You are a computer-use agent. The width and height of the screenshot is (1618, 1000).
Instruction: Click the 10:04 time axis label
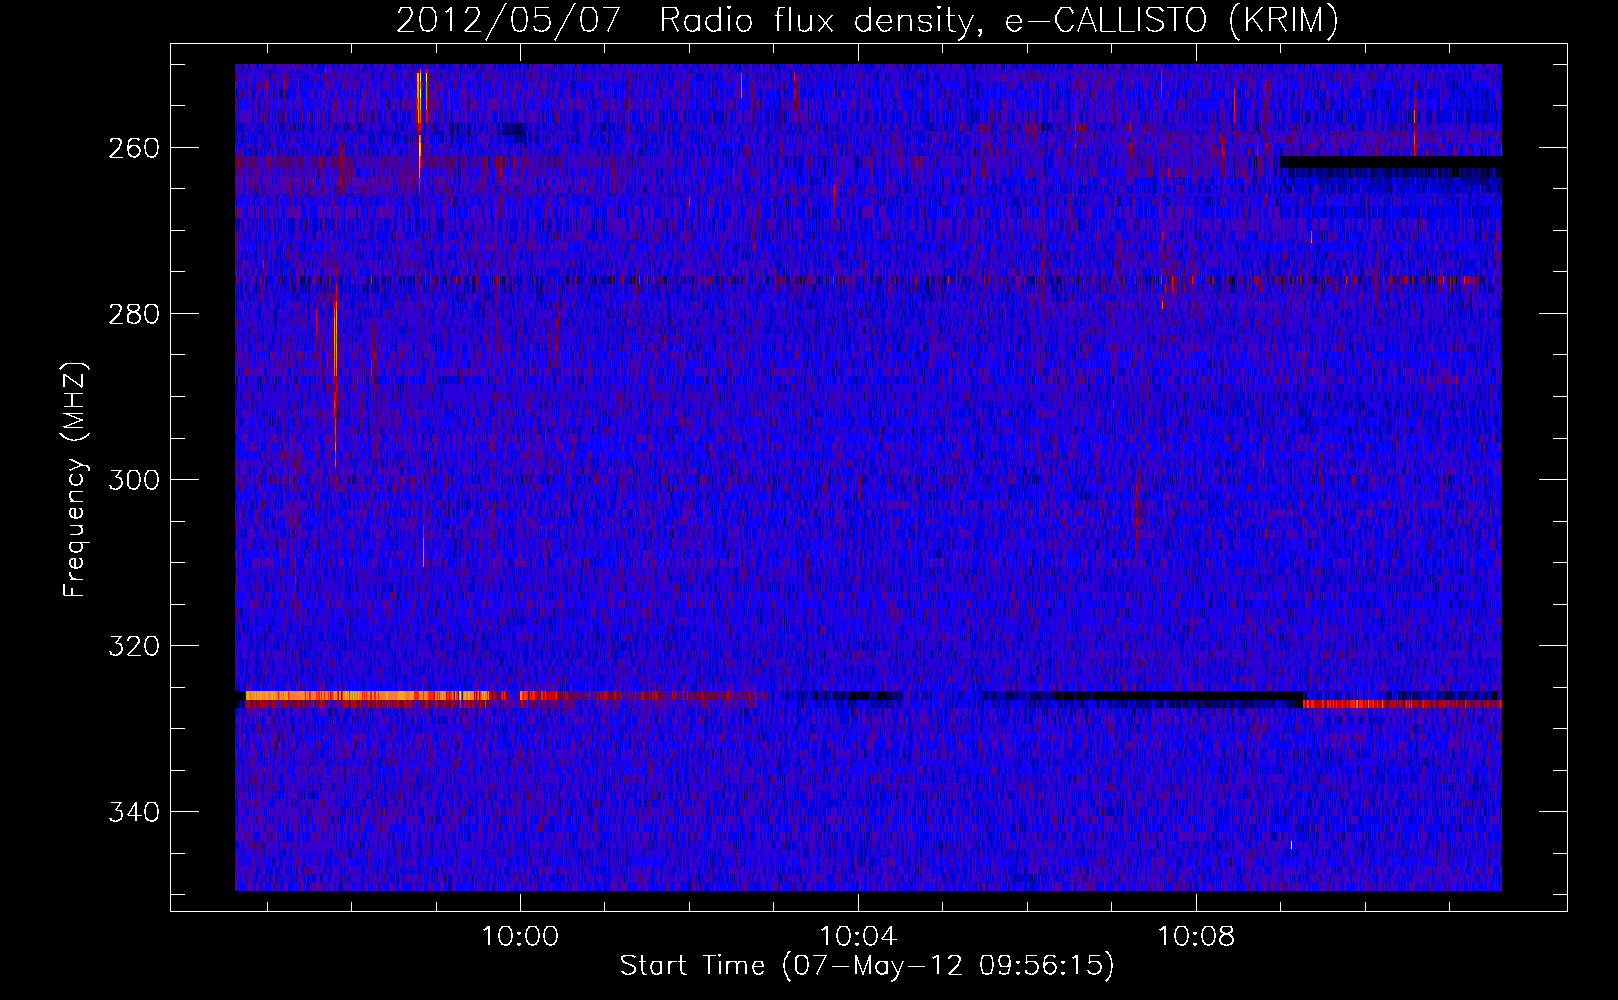tap(858, 937)
